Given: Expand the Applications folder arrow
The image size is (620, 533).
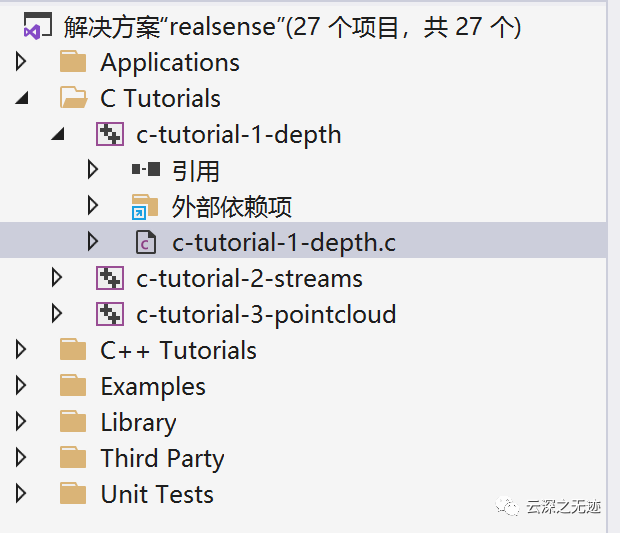Looking at the screenshot, I should tap(21, 62).
